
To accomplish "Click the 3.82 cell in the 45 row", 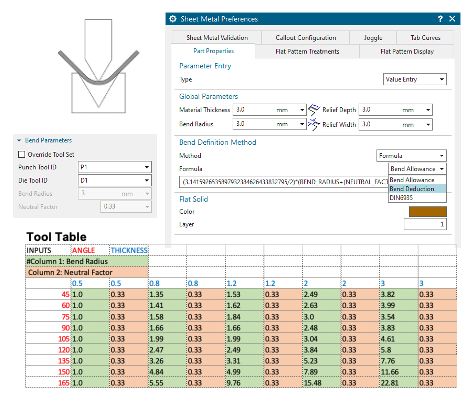I will click(399, 294).
